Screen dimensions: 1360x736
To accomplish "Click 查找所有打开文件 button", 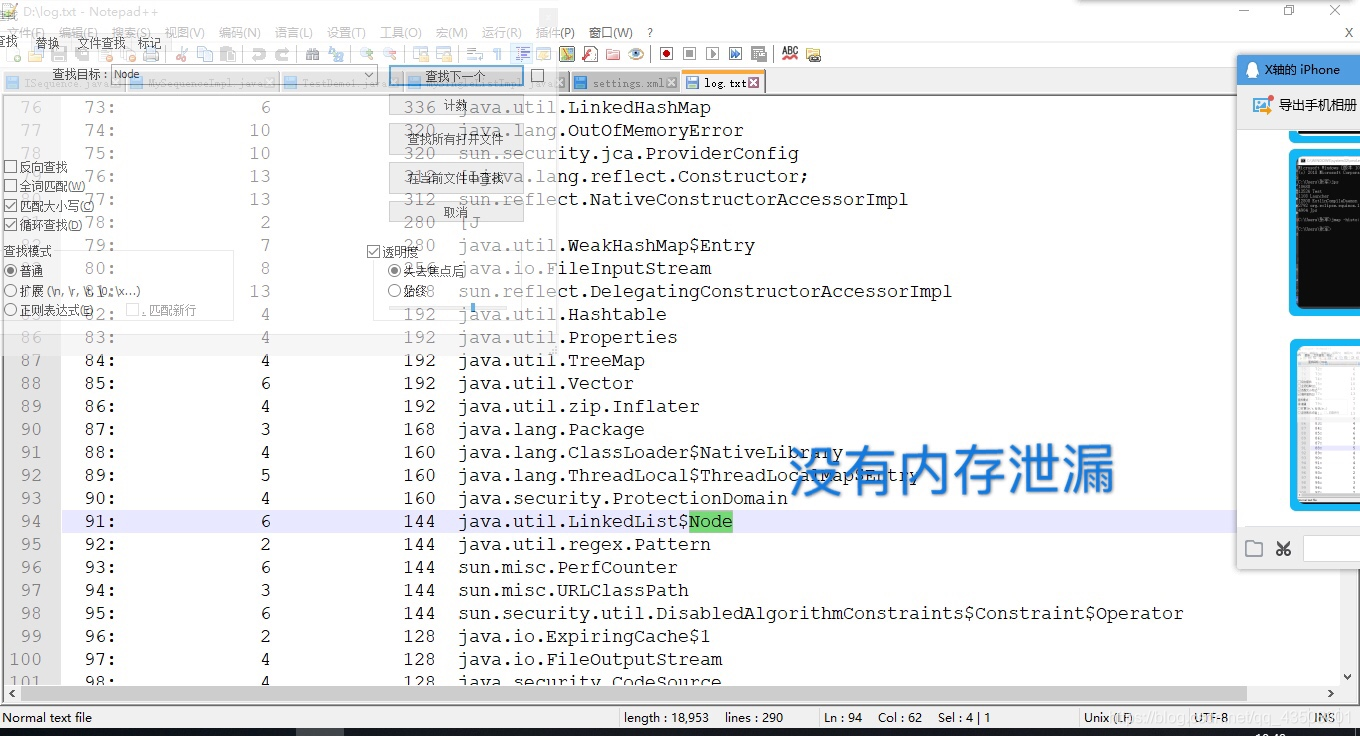I will click(455, 139).
